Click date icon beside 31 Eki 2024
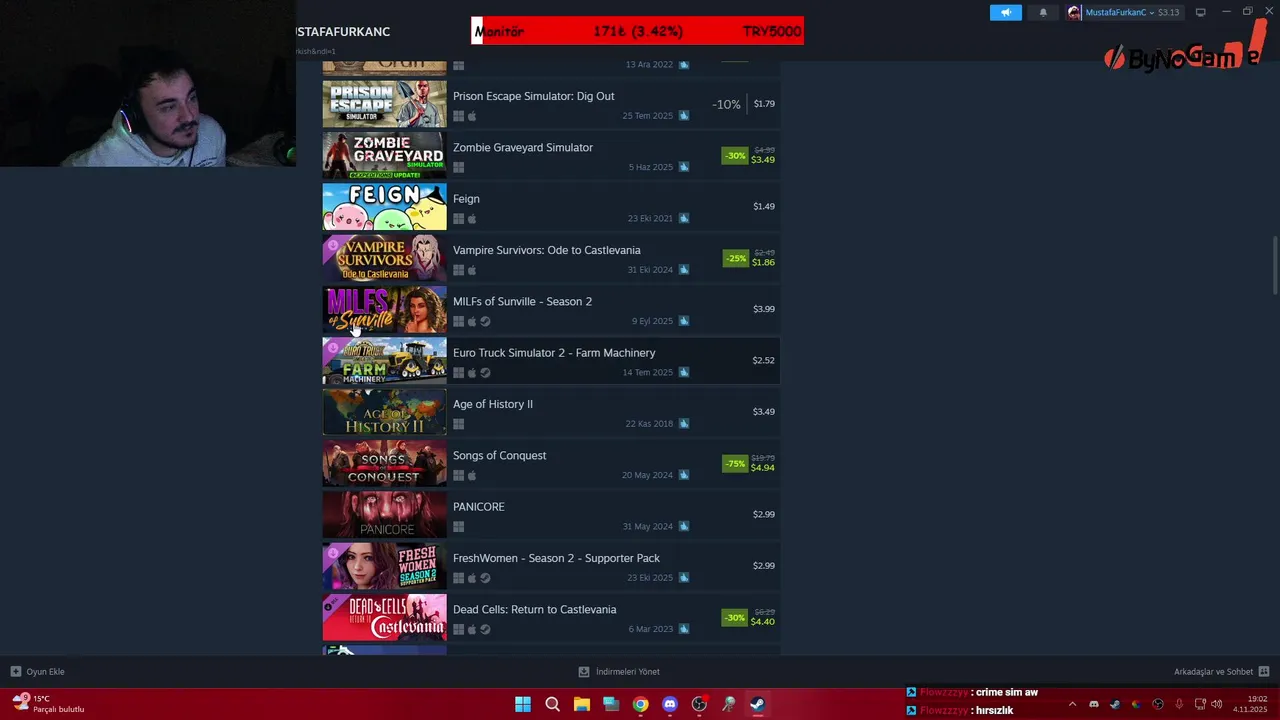This screenshot has height=720, width=1280. coord(684,270)
